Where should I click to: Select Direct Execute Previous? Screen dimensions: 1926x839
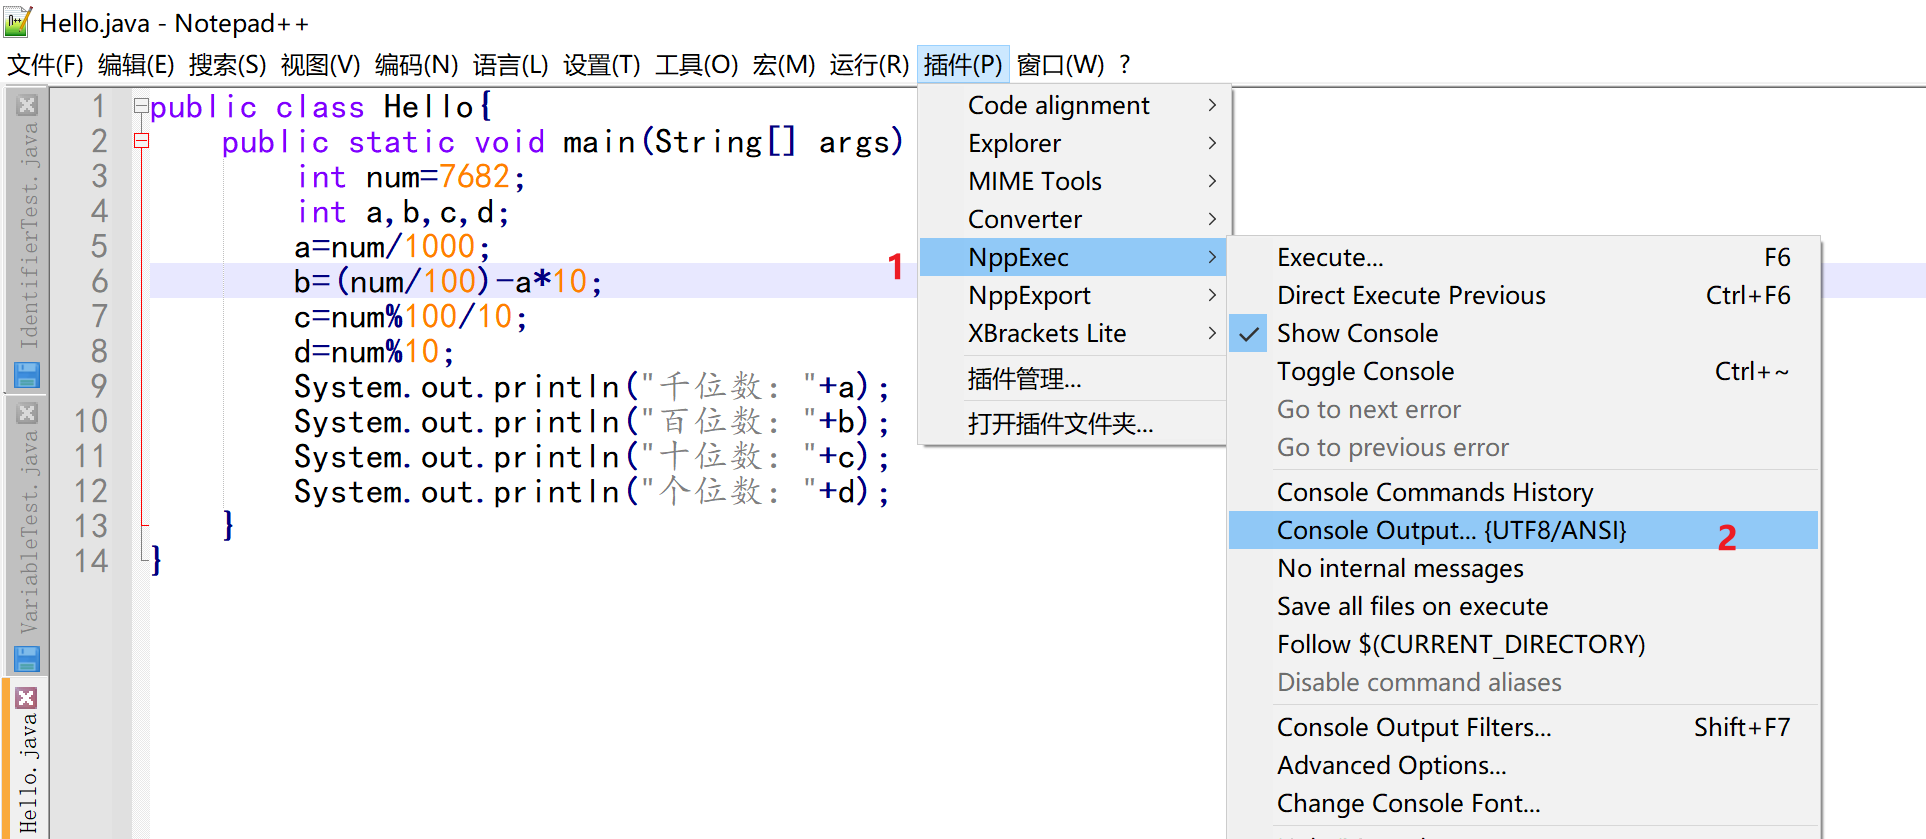click(x=1523, y=295)
